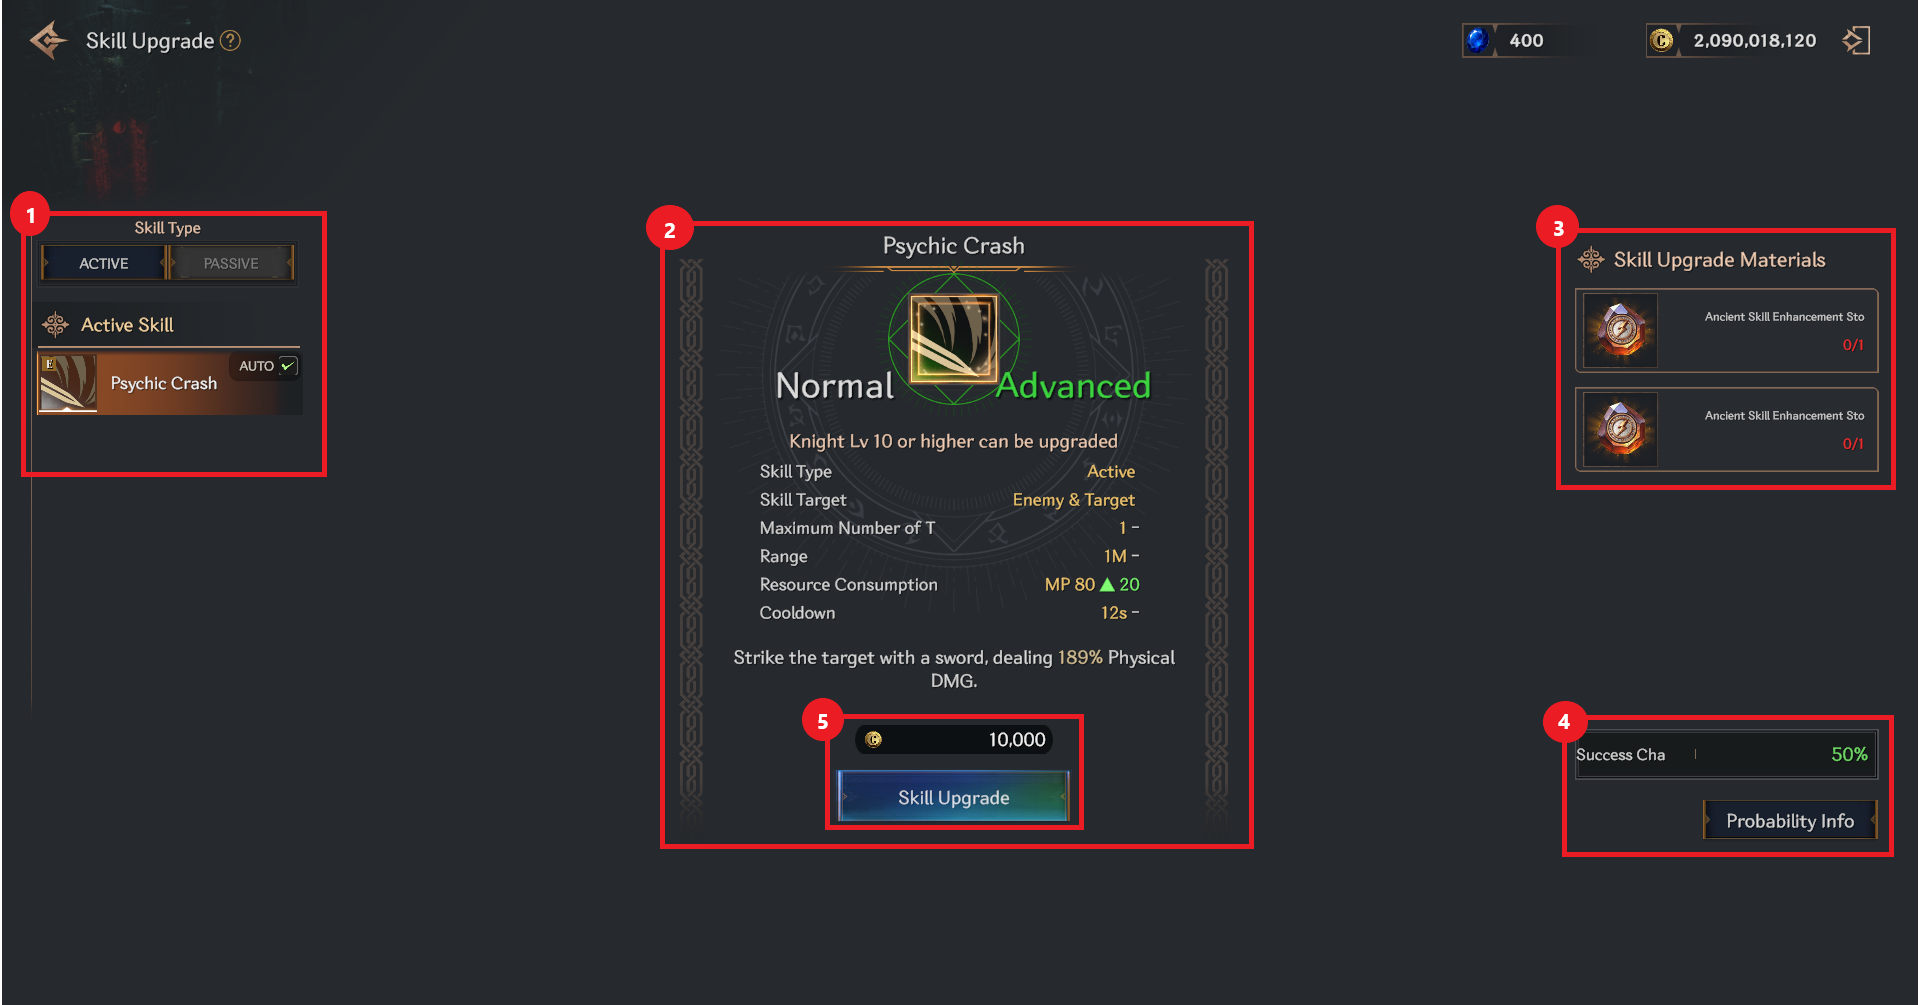Select the Psychic Crash skill emblem in center
Image resolution: width=1919 pixels, height=1005 pixels.
pyautogui.click(x=953, y=339)
